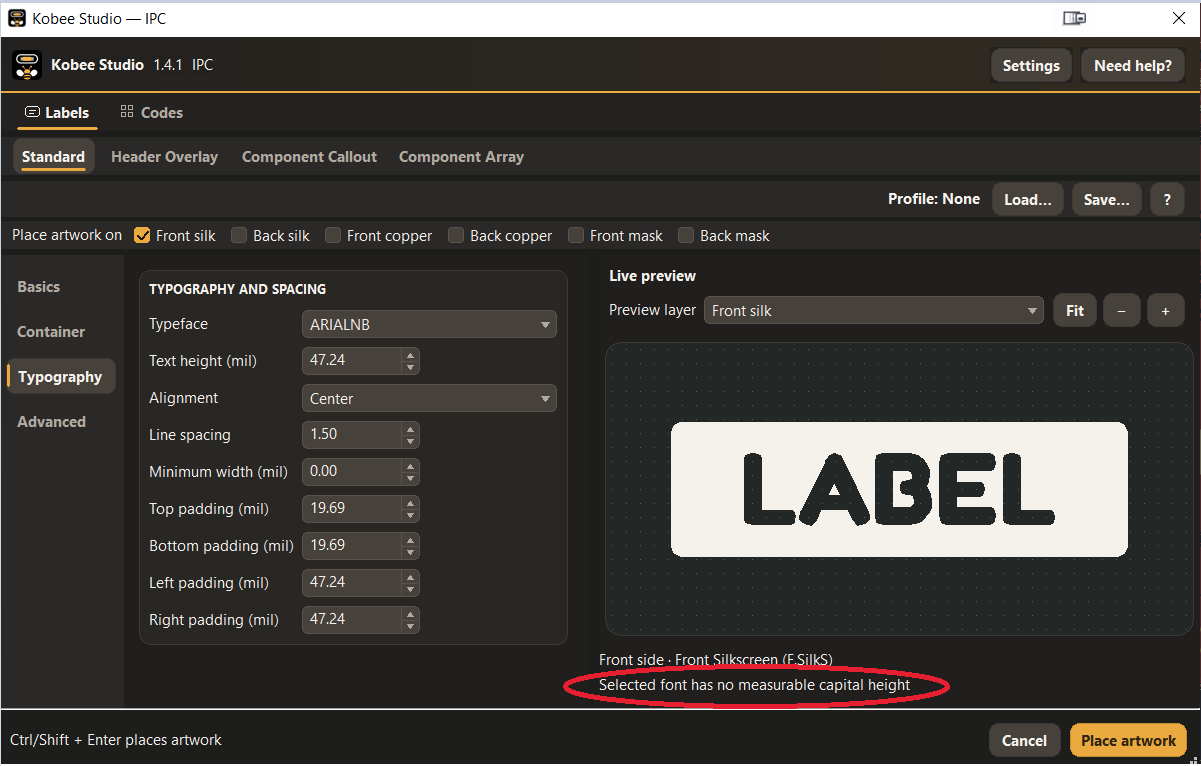1201x766 pixels.
Task: Select the Component Callout tab
Action: click(309, 156)
